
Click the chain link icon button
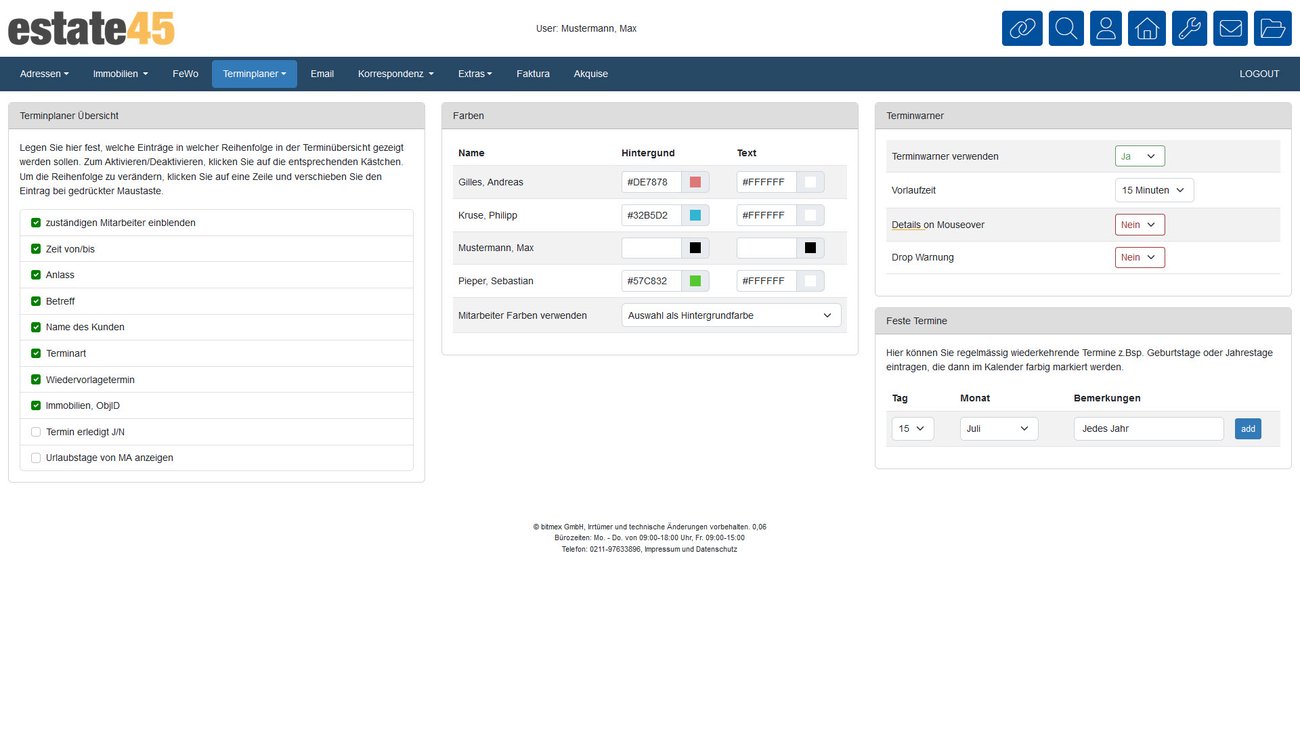(1022, 28)
